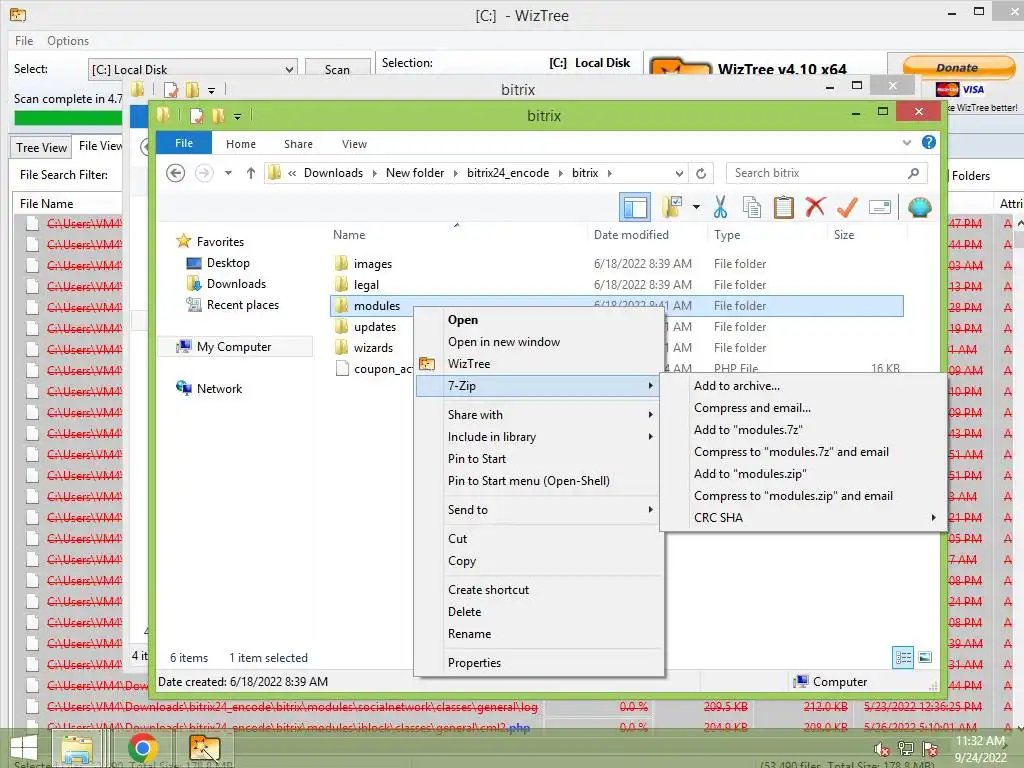Open folder options dropdown arrow in toolbar
The width and height of the screenshot is (1024, 768).
pyautogui.click(x=696, y=208)
